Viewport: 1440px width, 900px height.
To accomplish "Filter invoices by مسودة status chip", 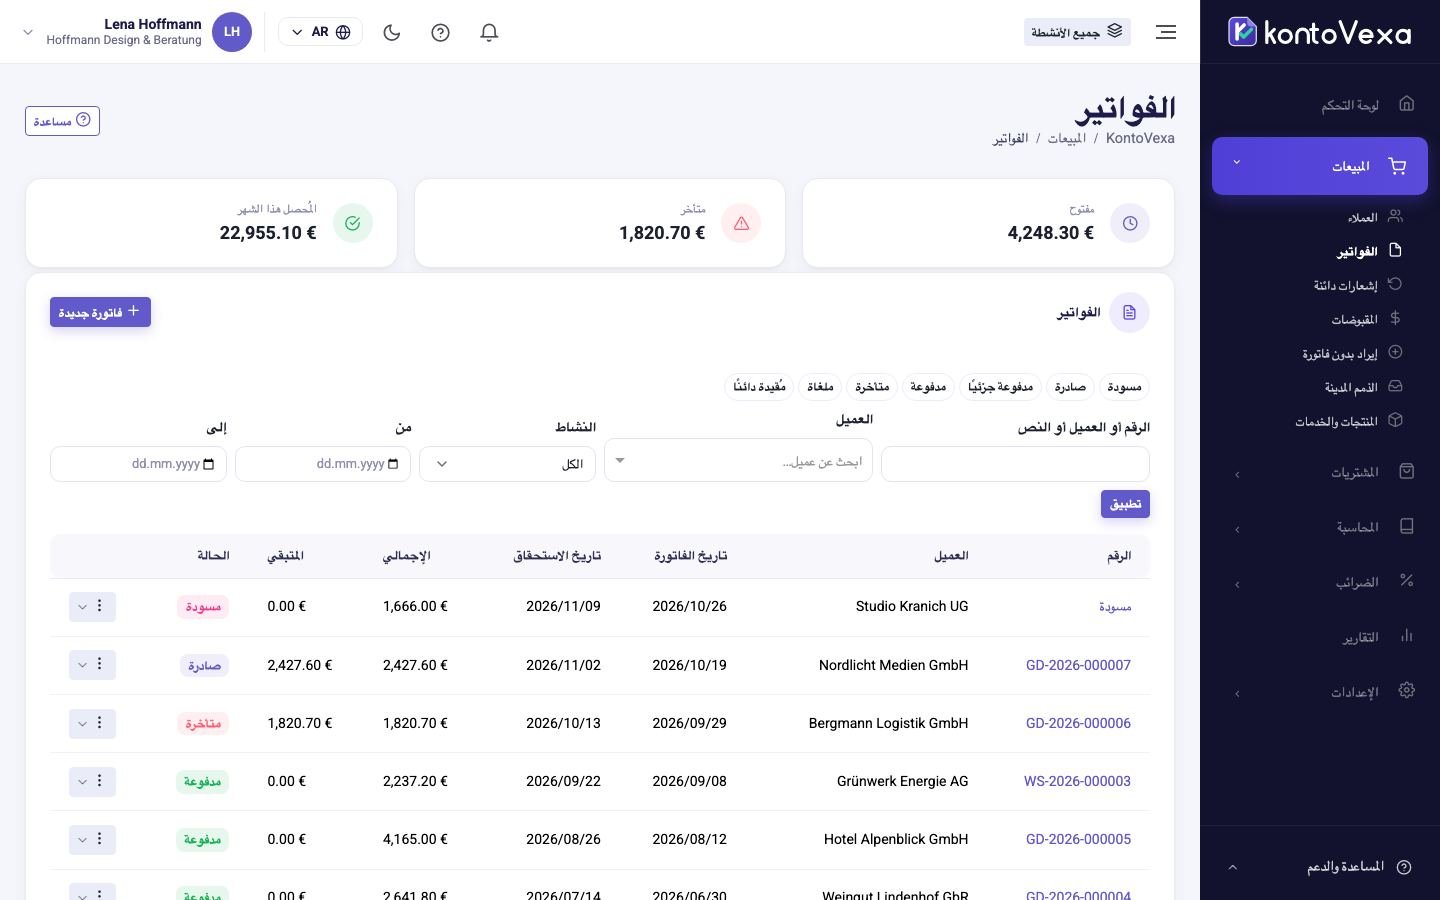I will click(1124, 387).
